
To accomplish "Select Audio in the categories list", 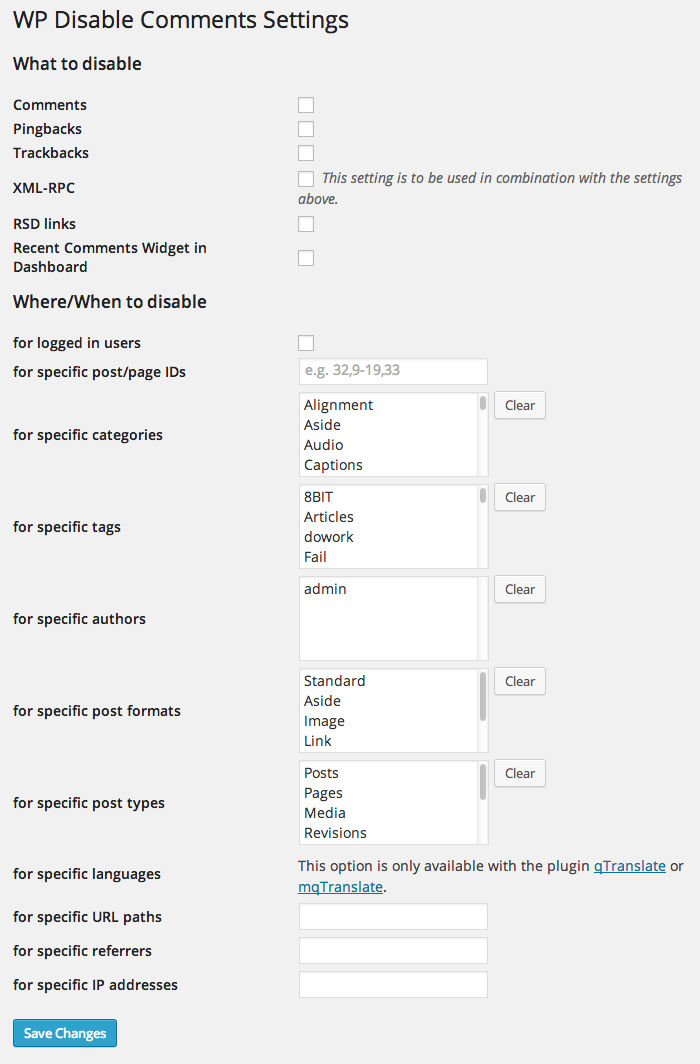I will coord(324,445).
